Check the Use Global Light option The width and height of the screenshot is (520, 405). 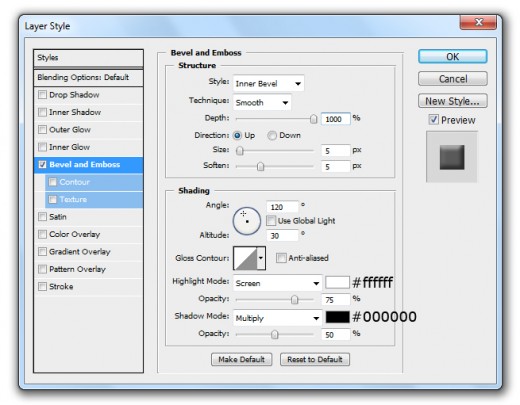tap(271, 220)
